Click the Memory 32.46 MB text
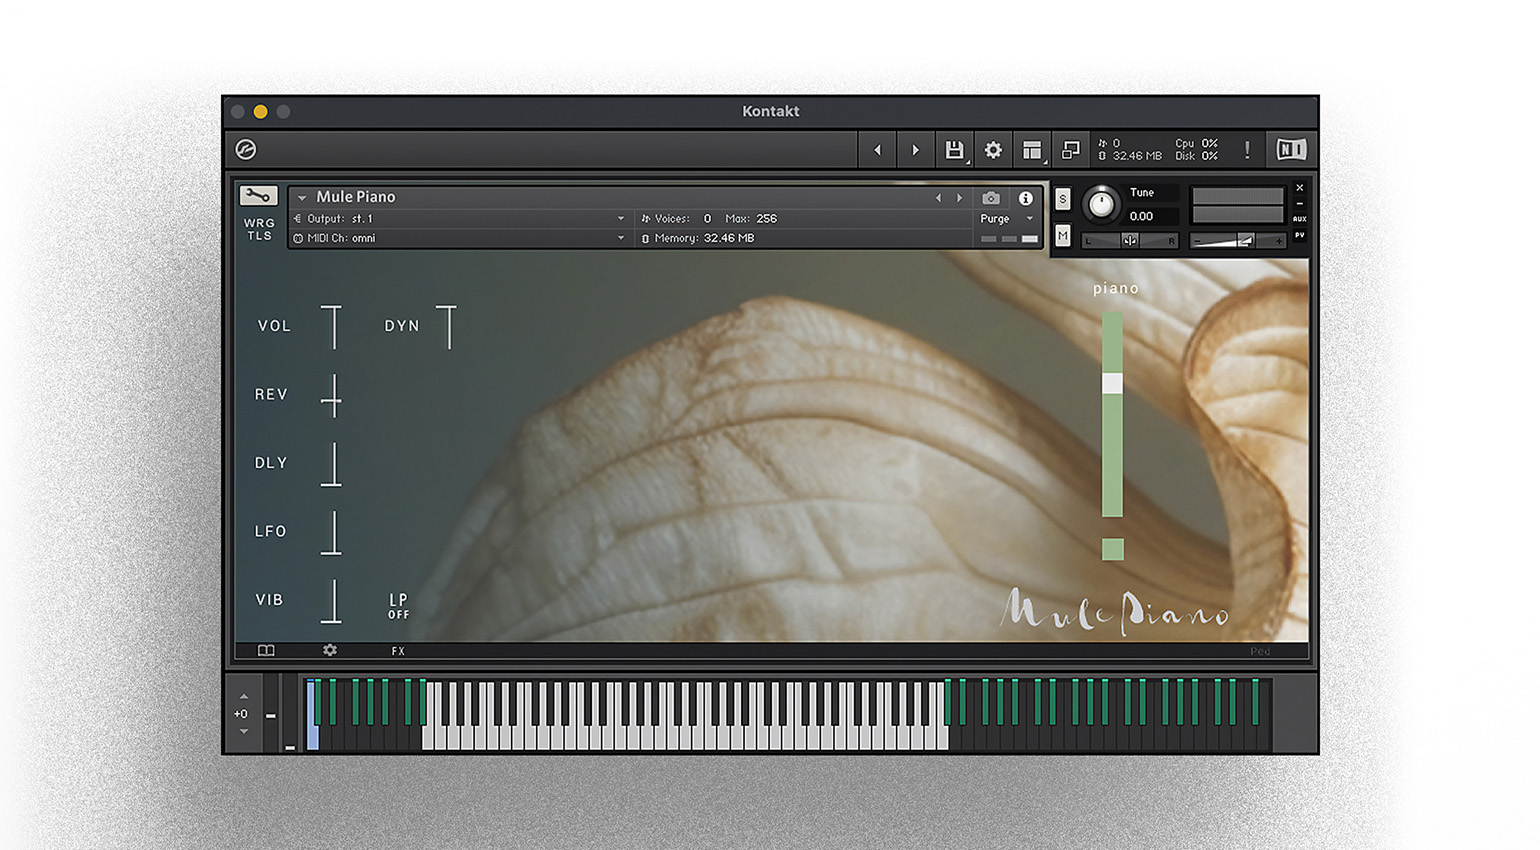Viewport: 1540px width, 850px height. pyautogui.click(x=704, y=238)
